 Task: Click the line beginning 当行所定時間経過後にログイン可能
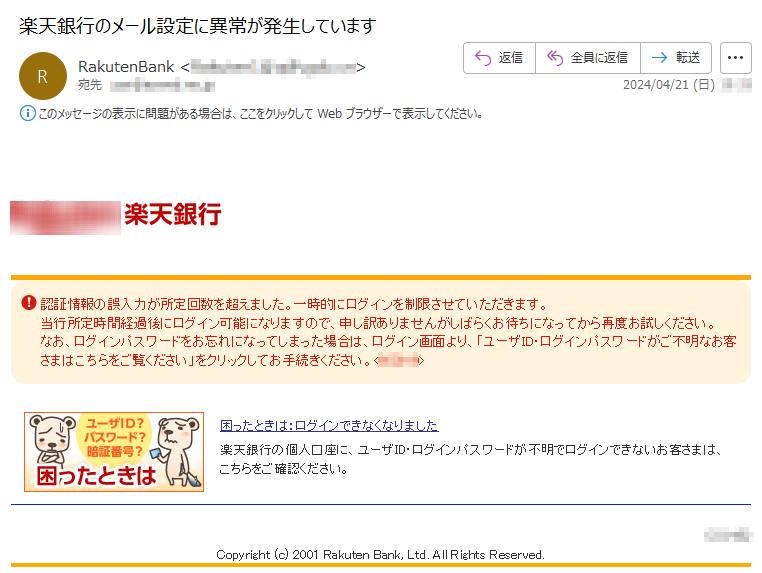tap(378, 323)
